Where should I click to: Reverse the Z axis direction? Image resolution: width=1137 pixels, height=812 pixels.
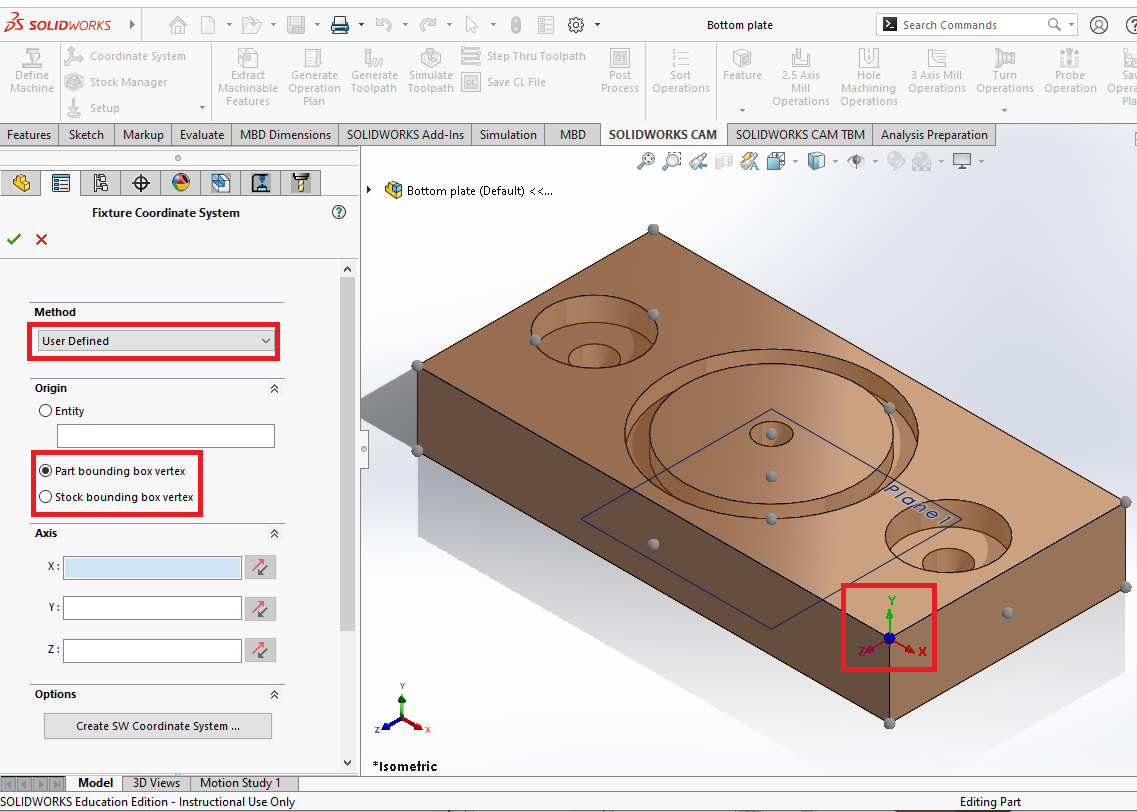click(260, 650)
